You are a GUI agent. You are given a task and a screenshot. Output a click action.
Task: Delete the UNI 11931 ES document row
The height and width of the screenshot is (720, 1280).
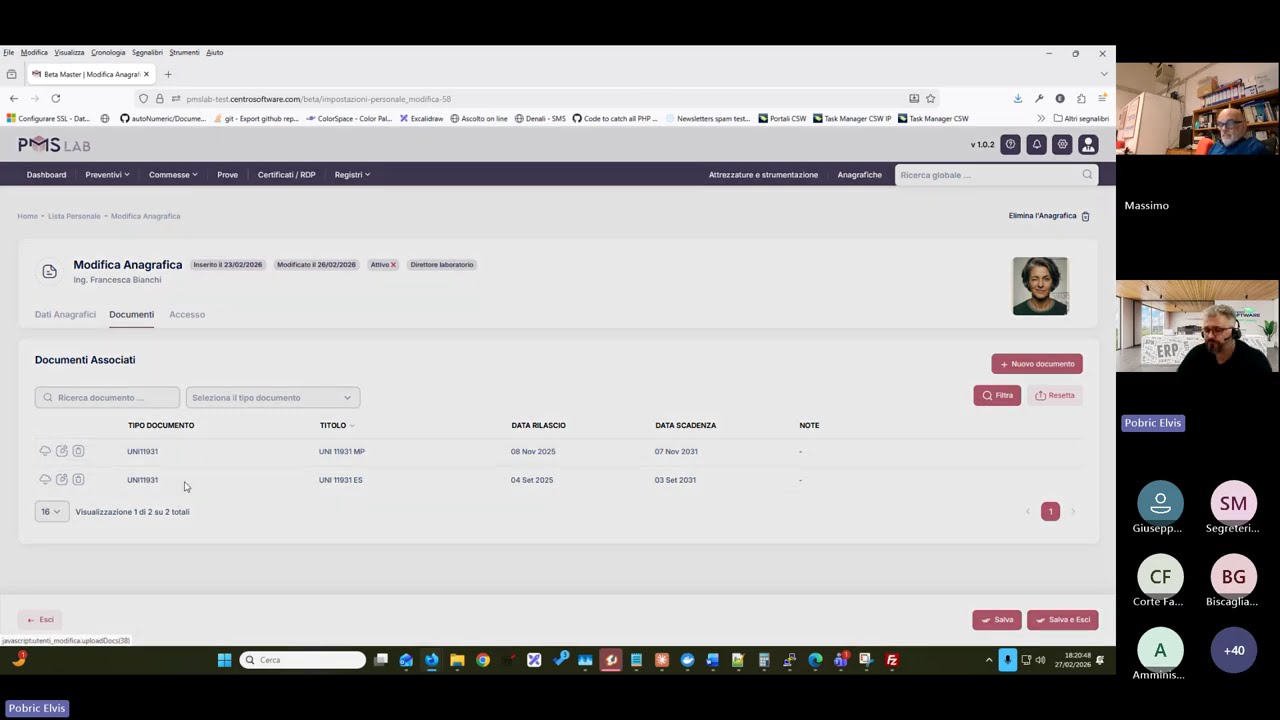click(78, 480)
